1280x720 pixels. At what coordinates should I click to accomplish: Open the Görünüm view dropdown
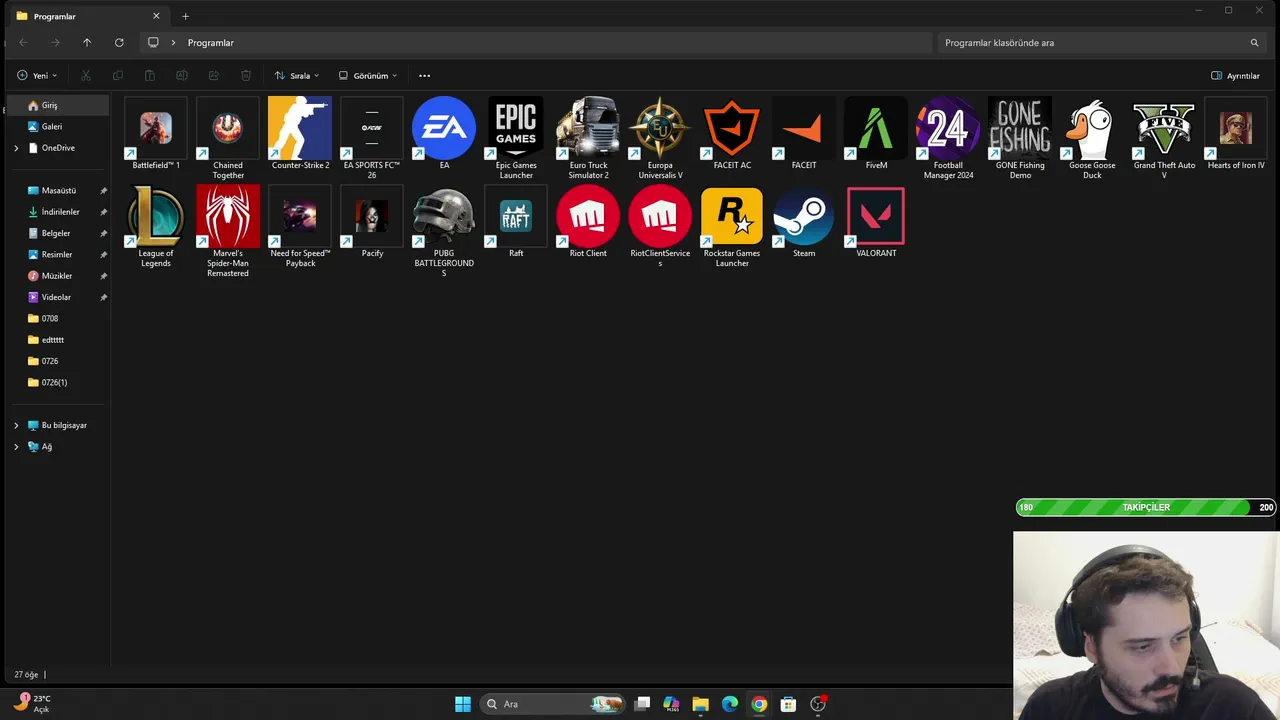point(368,76)
